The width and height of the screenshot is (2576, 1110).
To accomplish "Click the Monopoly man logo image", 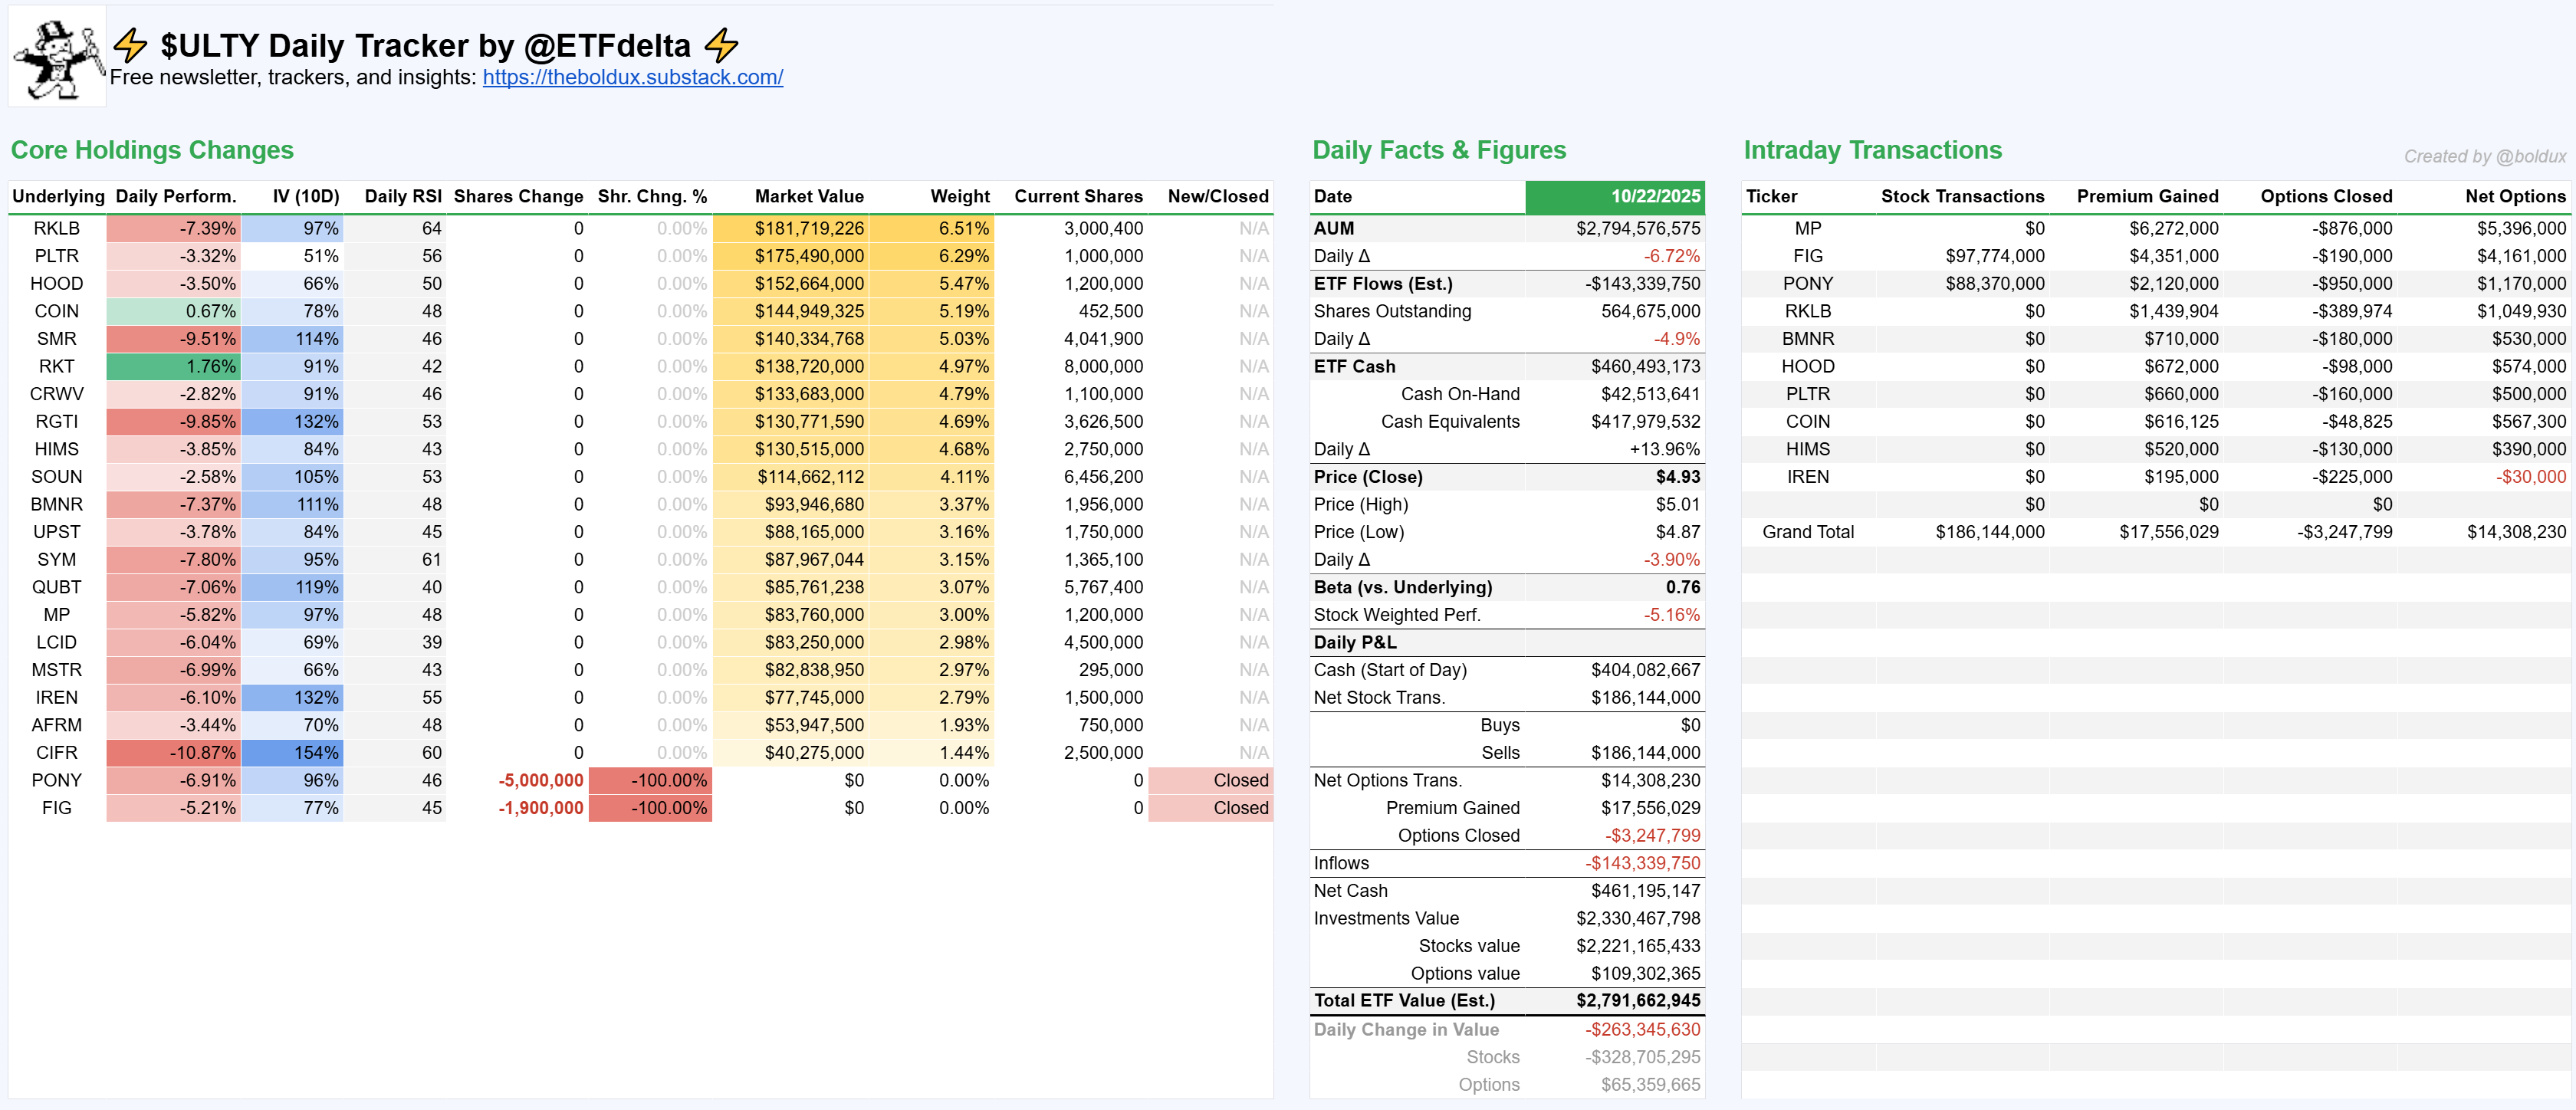I will coord(57,56).
